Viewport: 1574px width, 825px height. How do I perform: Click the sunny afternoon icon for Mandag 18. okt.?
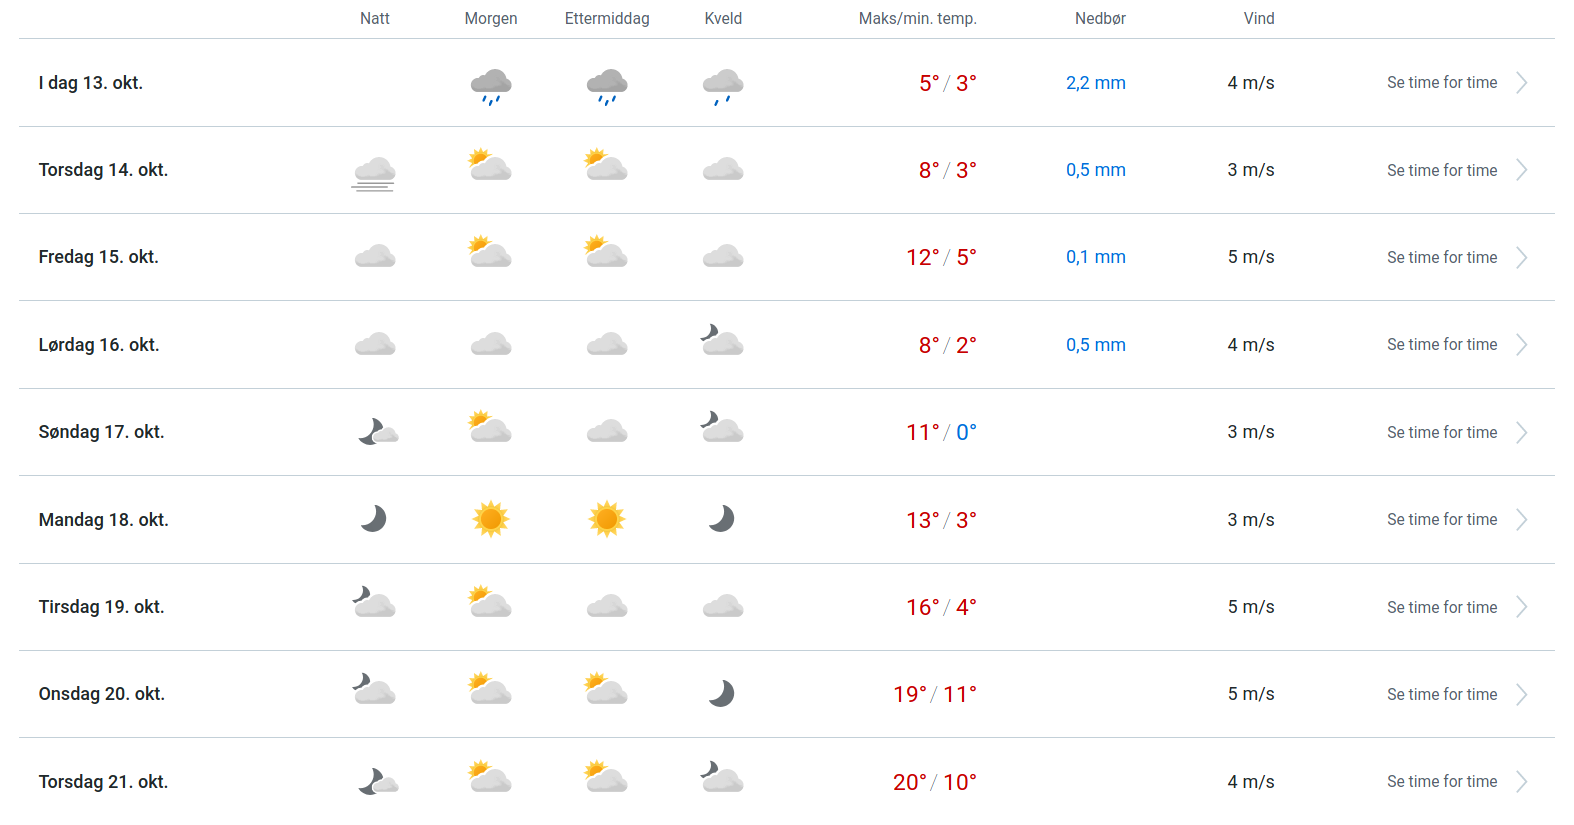click(606, 519)
